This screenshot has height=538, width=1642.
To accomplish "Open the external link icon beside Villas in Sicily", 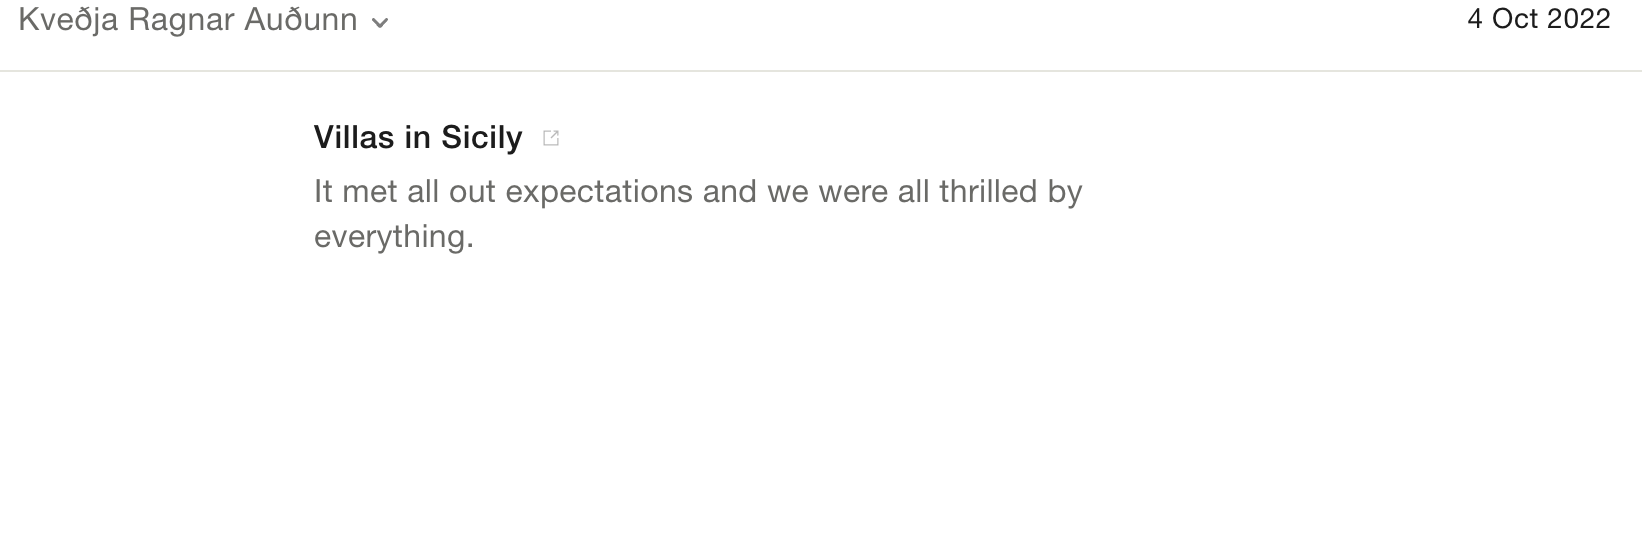I will [550, 138].
